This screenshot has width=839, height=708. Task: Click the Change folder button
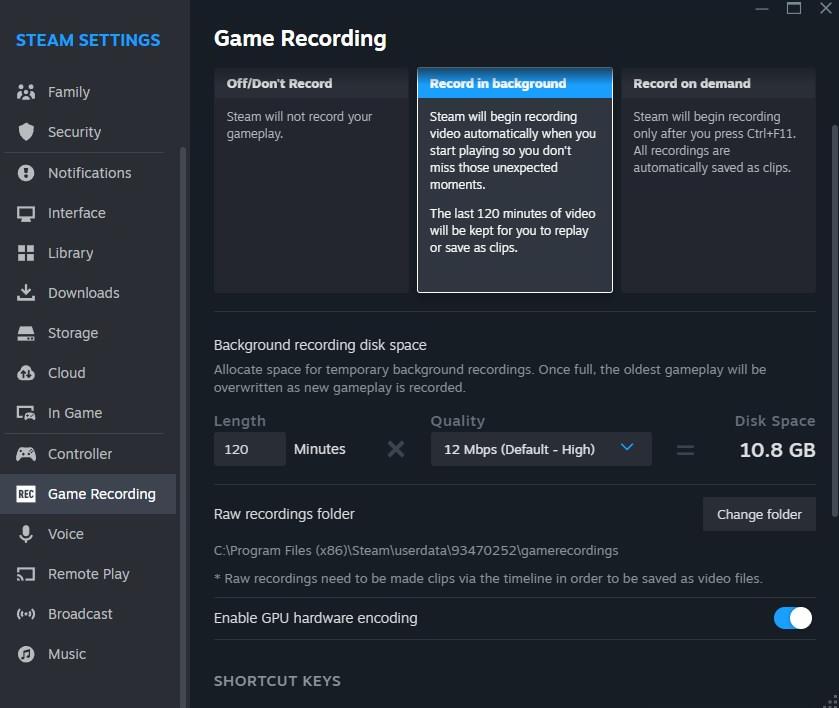click(x=759, y=514)
